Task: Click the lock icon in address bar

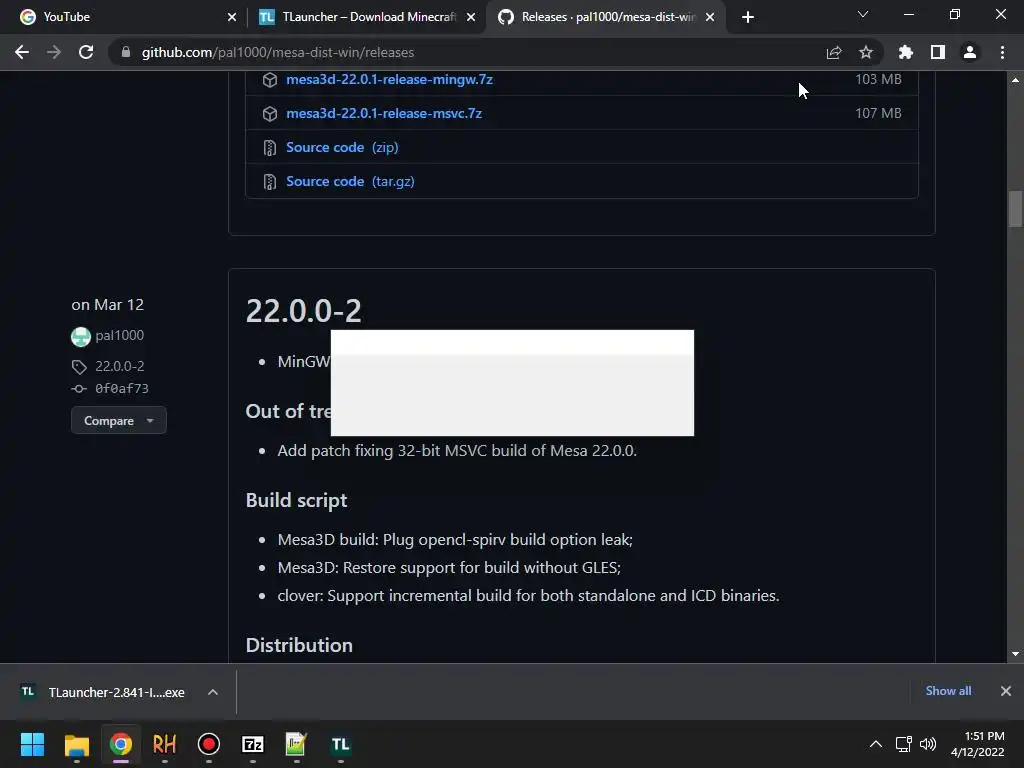Action: (x=126, y=52)
